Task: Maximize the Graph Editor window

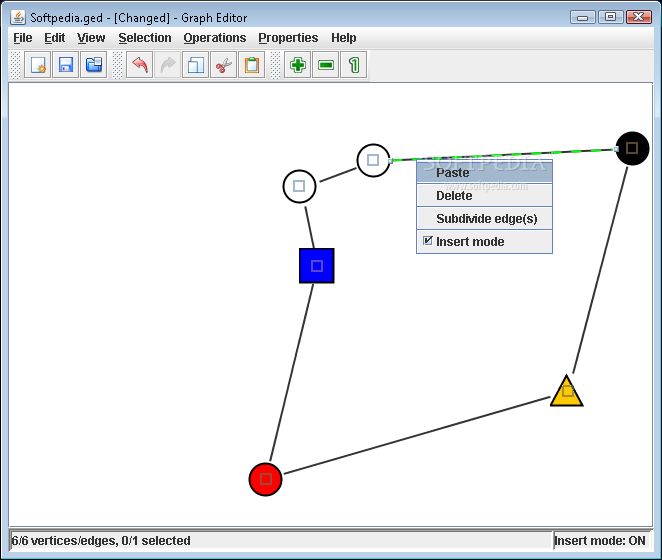Action: pos(610,17)
